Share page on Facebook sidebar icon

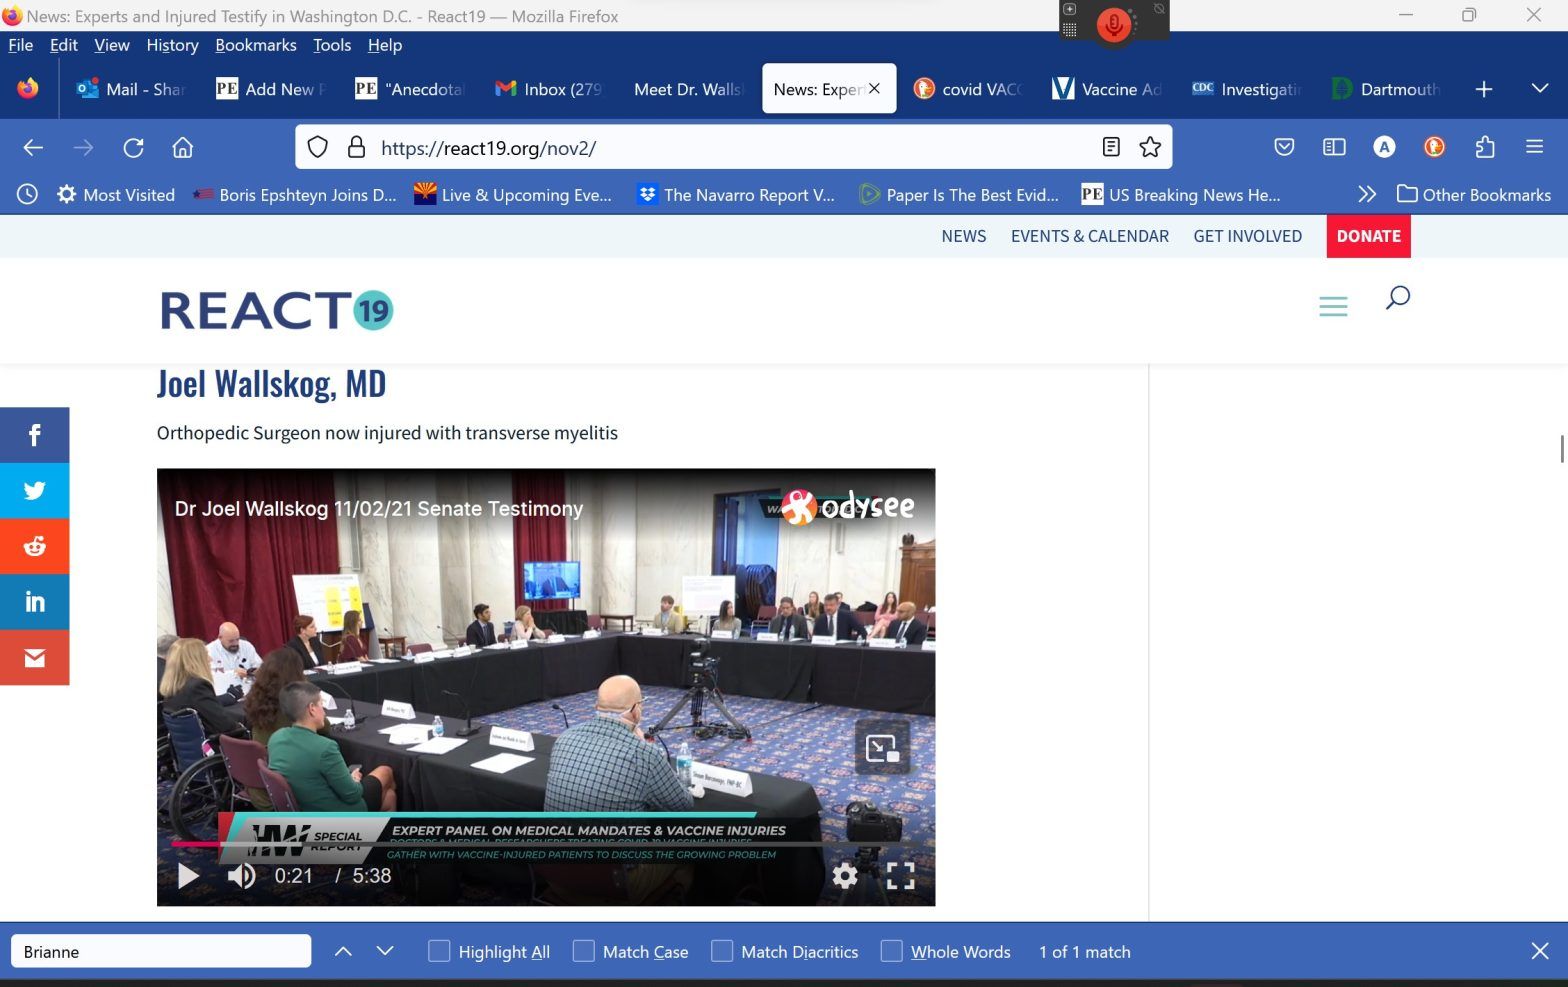pos(34,435)
